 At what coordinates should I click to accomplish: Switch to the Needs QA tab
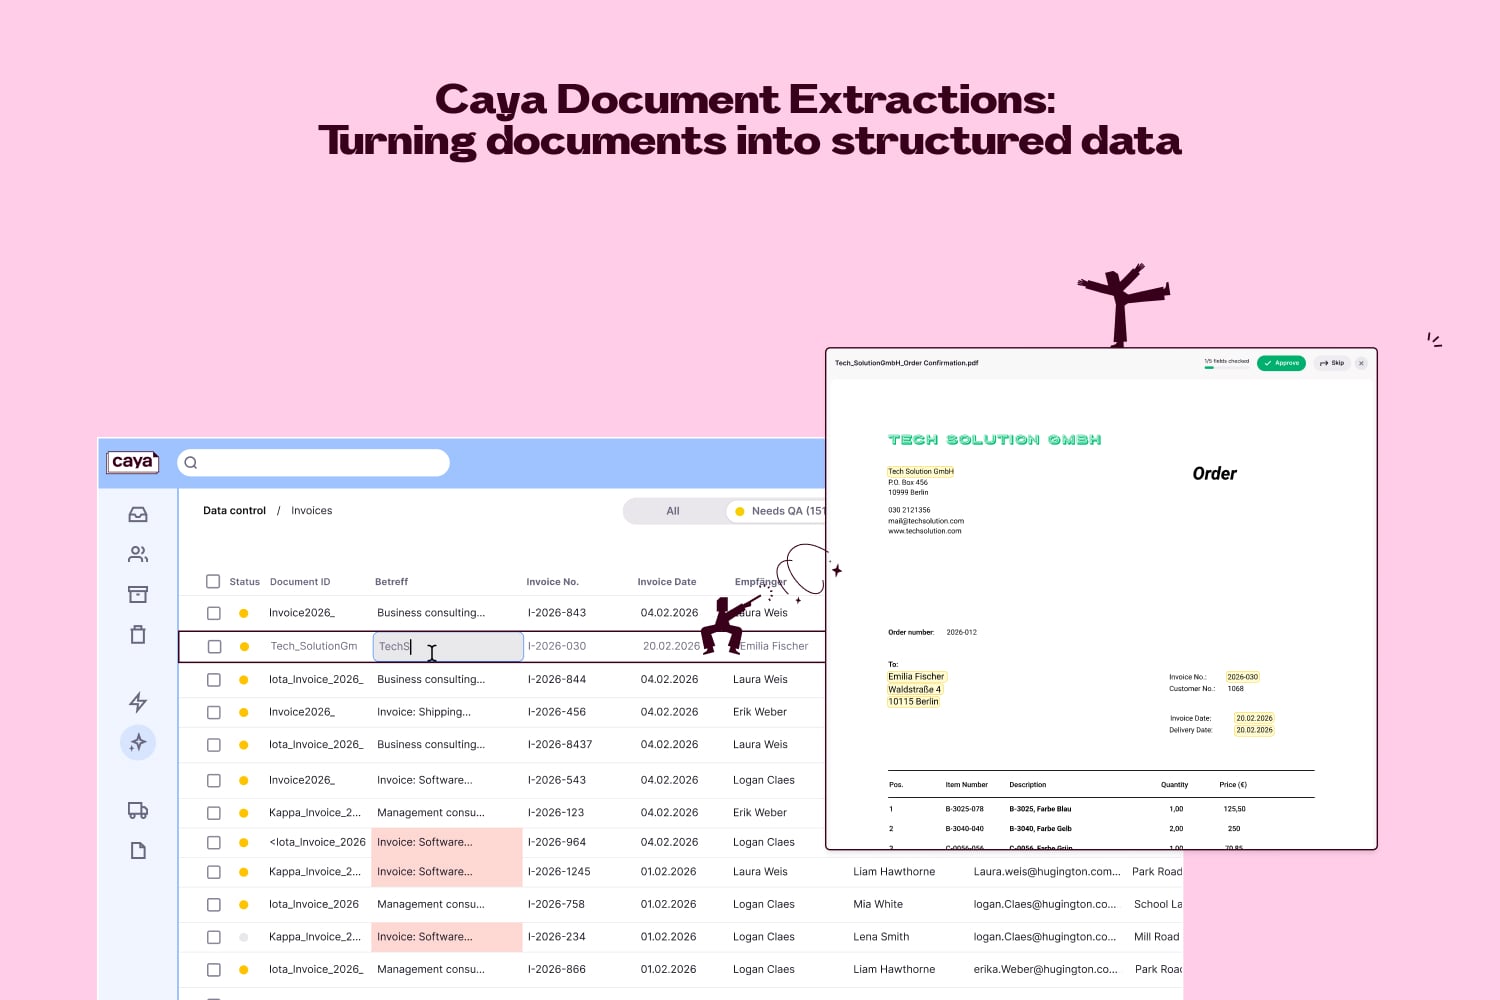coord(778,511)
